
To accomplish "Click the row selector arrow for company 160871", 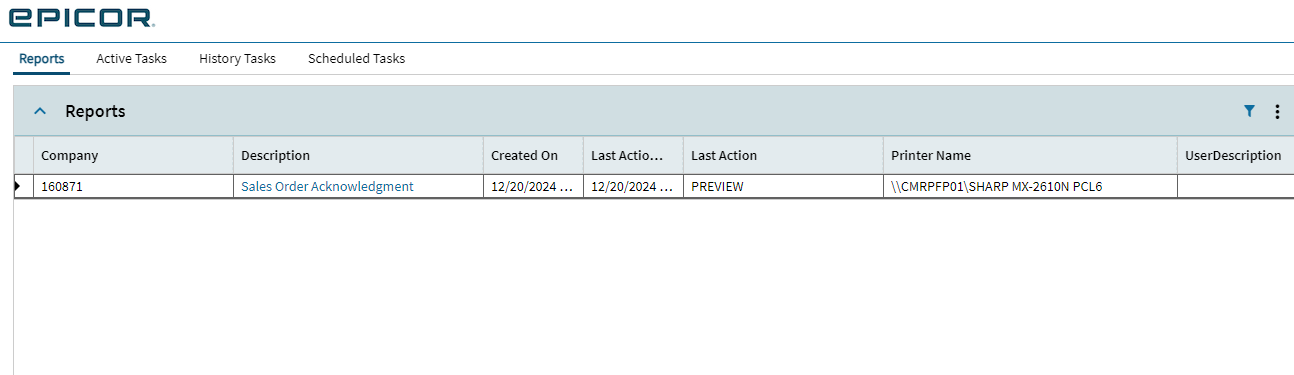I will 17,186.
